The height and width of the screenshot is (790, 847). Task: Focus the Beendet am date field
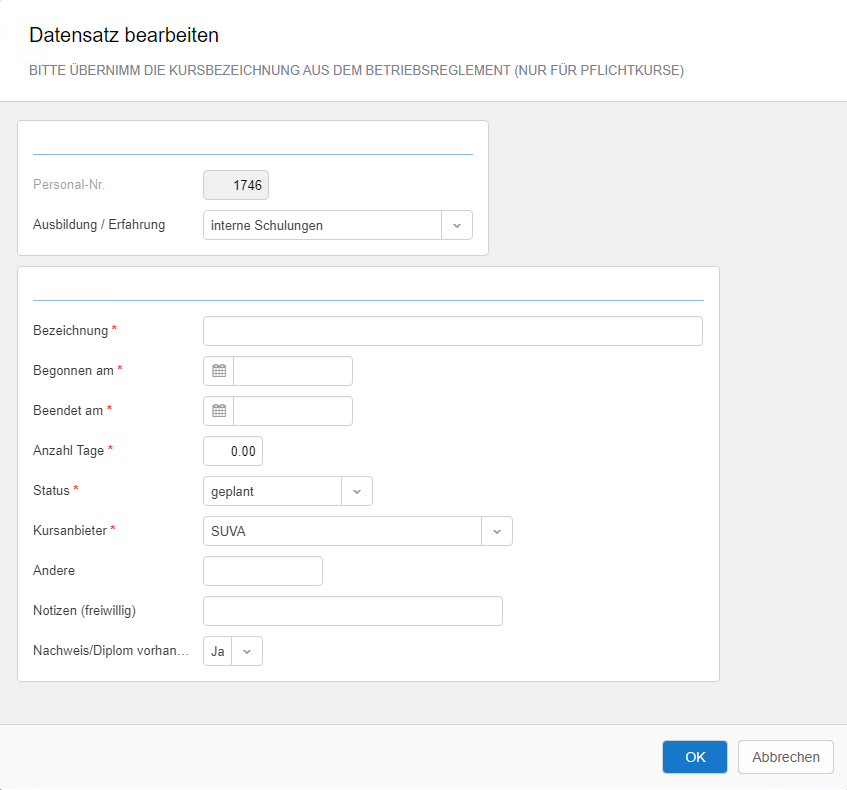click(292, 410)
